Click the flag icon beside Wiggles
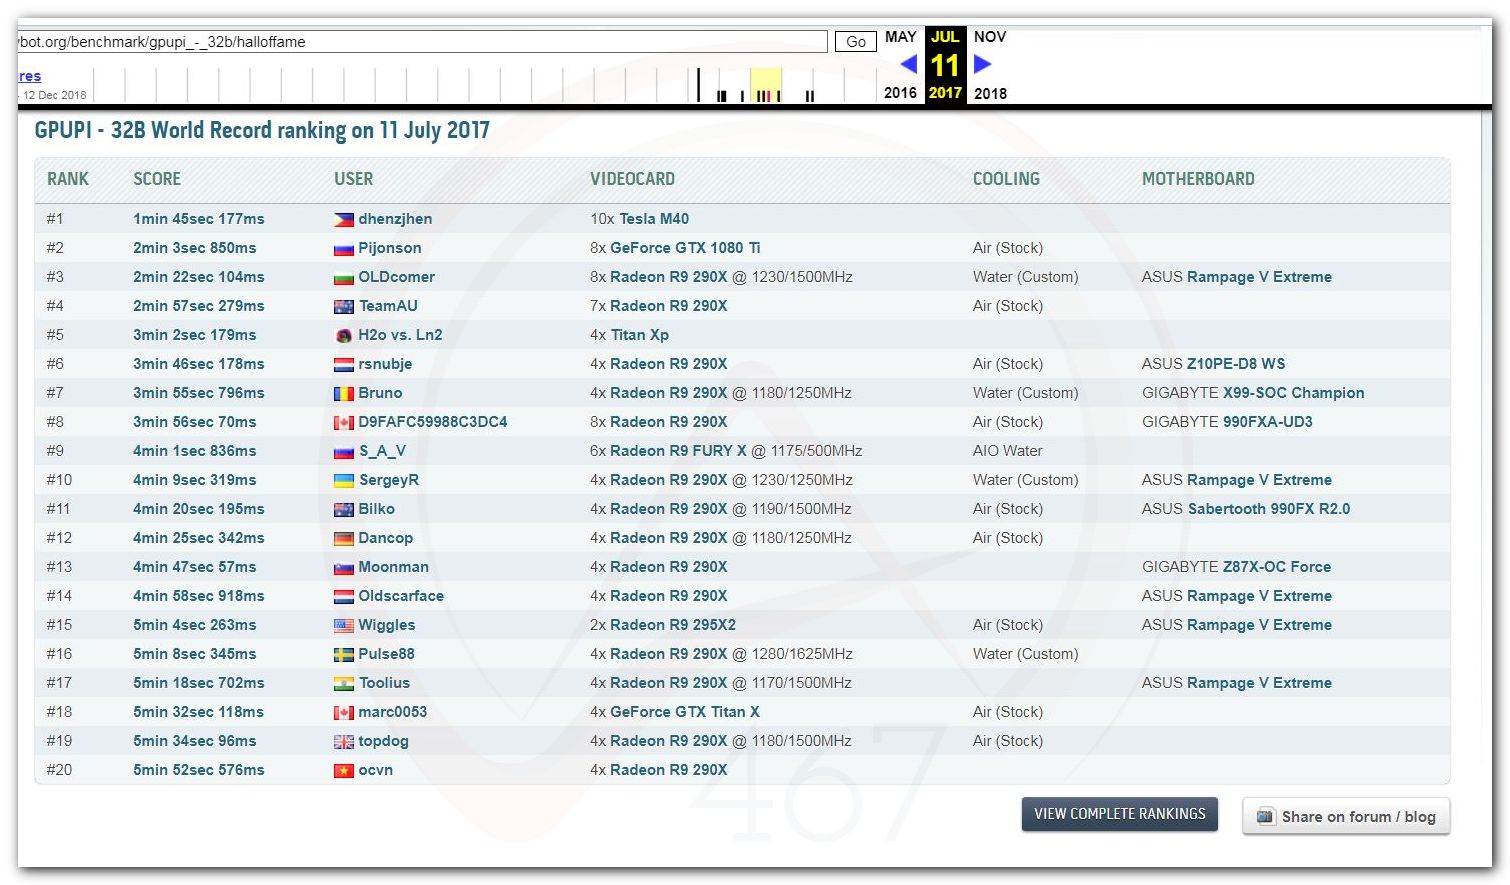Image resolution: width=1510 pixels, height=885 pixels. point(343,625)
